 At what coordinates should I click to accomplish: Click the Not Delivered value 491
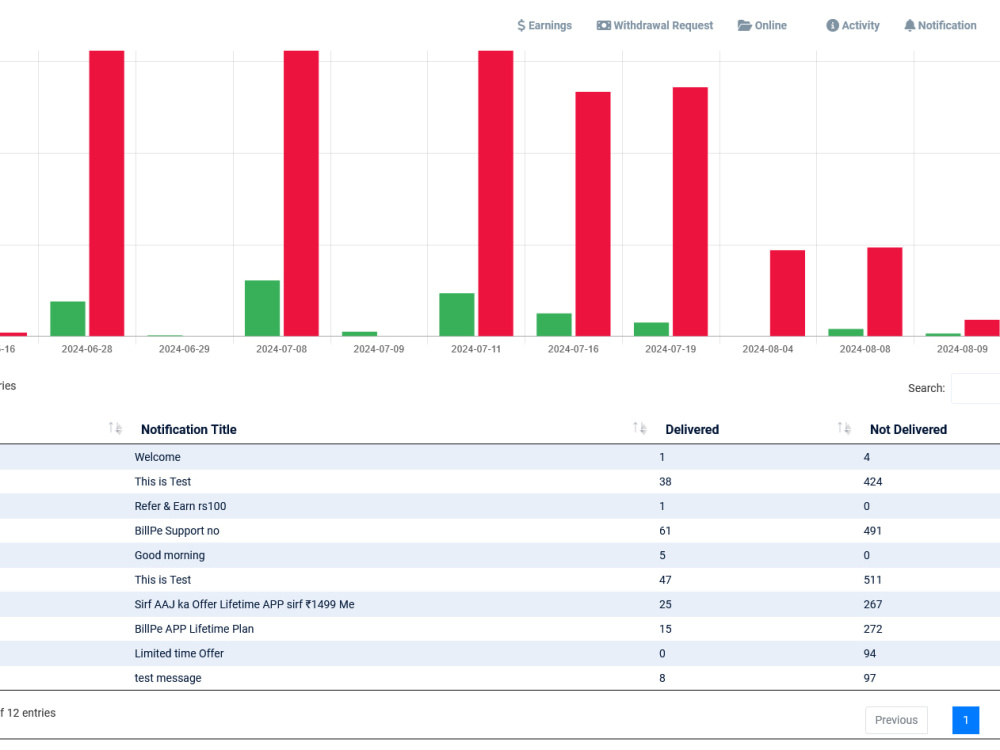point(872,531)
